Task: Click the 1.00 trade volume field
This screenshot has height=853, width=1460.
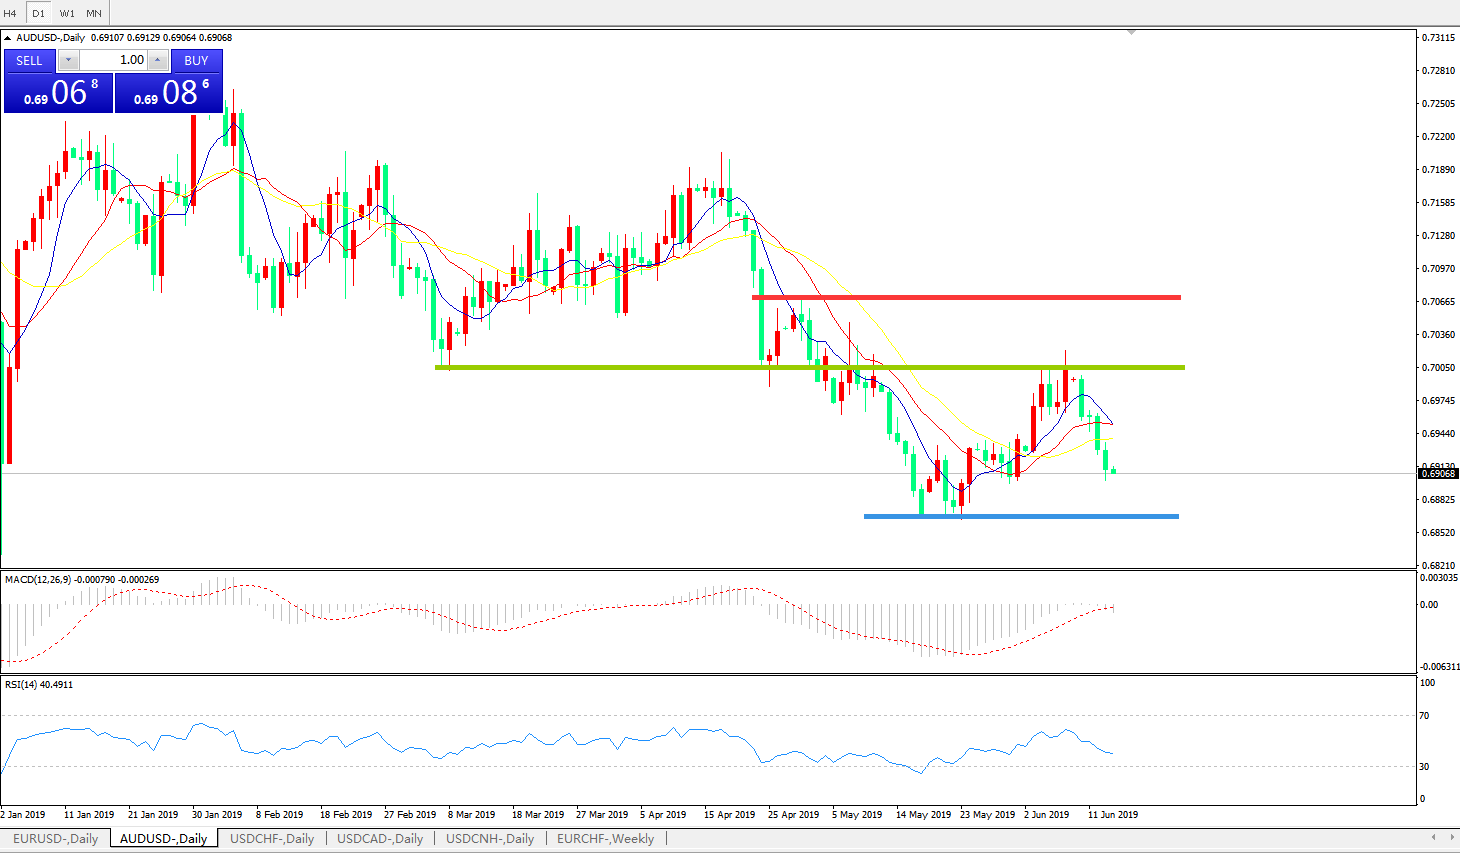Action: click(x=113, y=61)
